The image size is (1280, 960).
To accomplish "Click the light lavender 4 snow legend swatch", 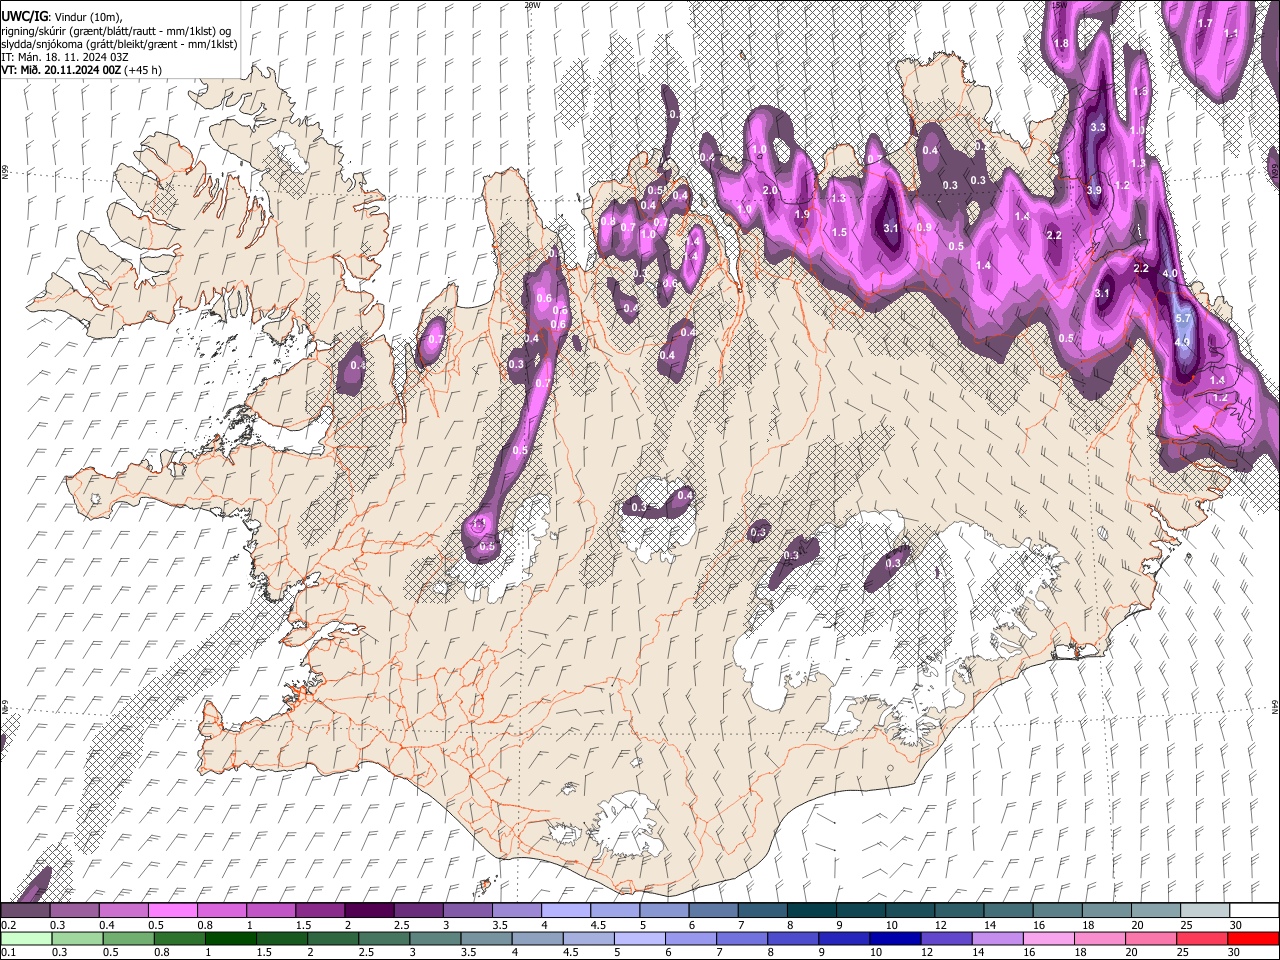I will tap(565, 911).
